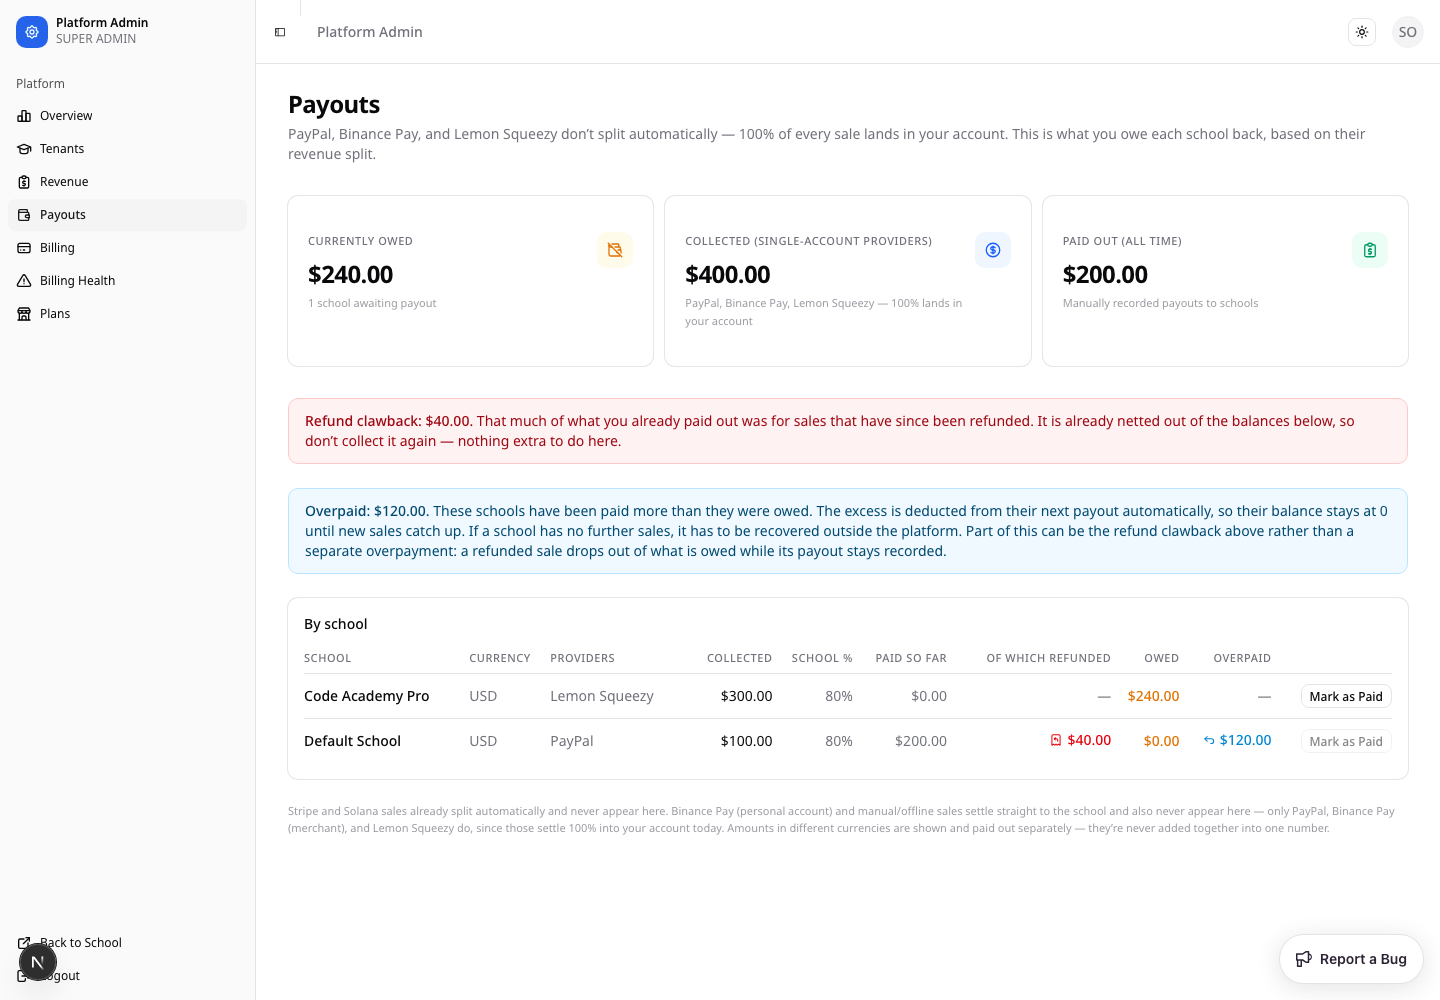Click the Billing Health warning icon
This screenshot has height=1000, width=1440.
click(x=24, y=281)
